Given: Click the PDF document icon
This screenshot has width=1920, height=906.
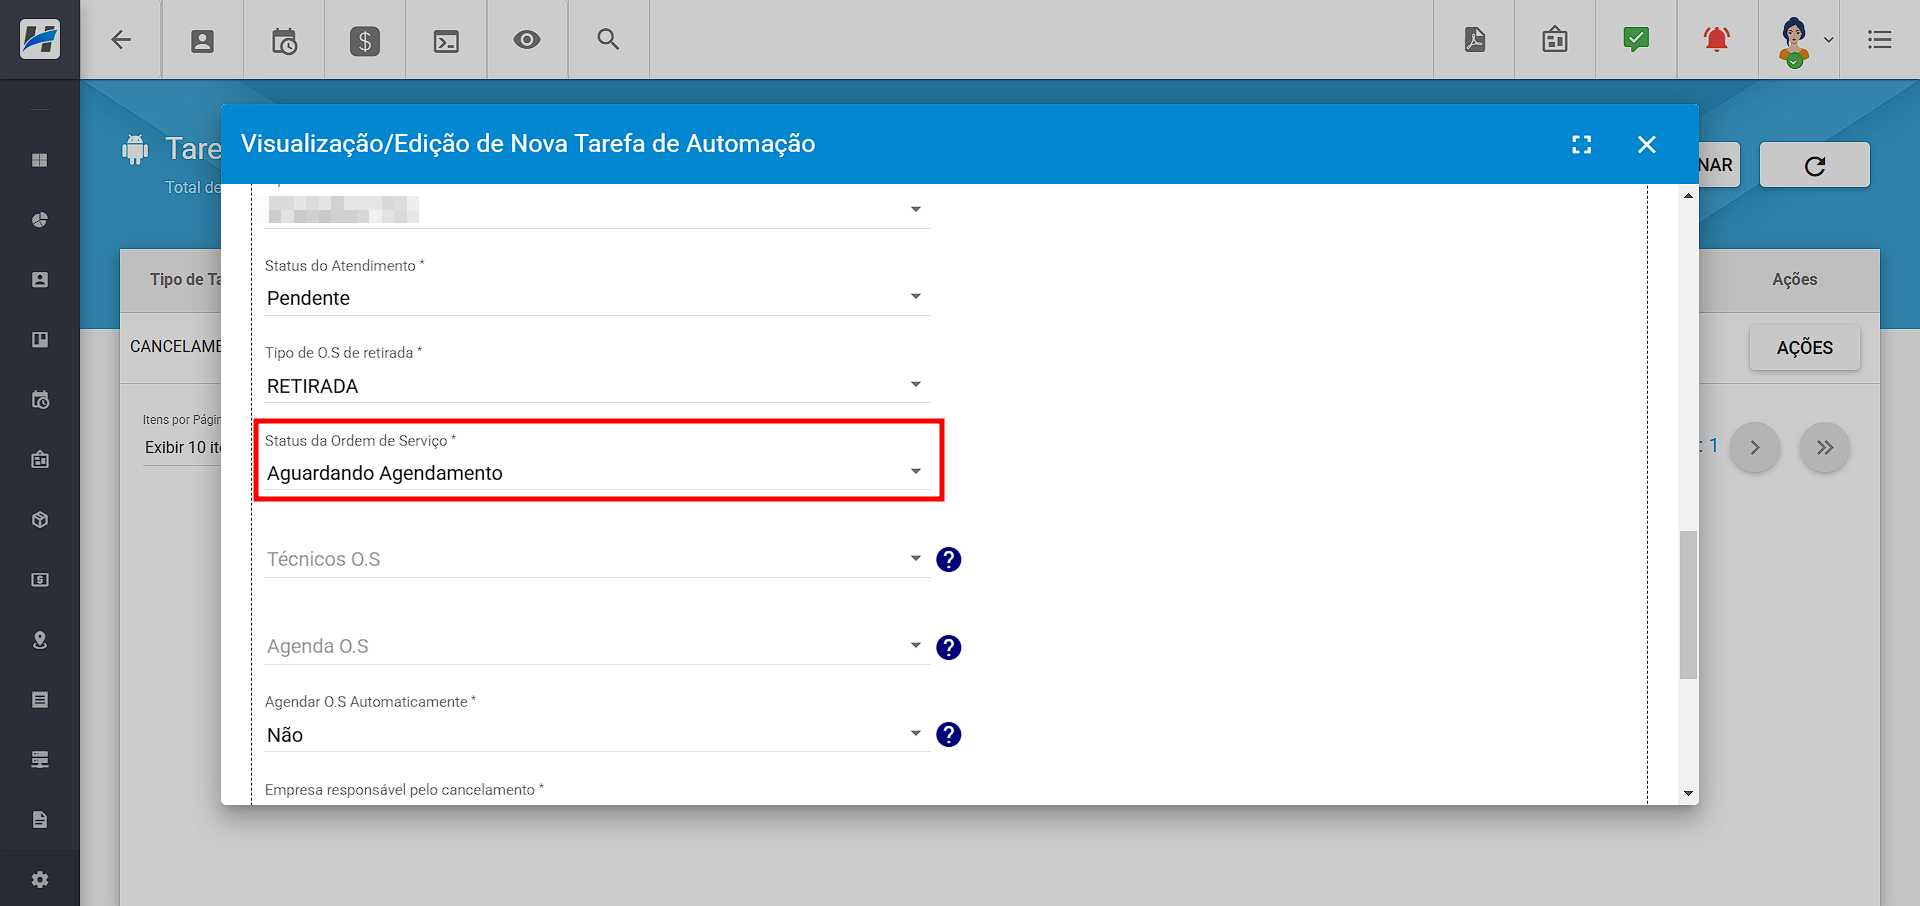Looking at the screenshot, I should [x=1474, y=40].
